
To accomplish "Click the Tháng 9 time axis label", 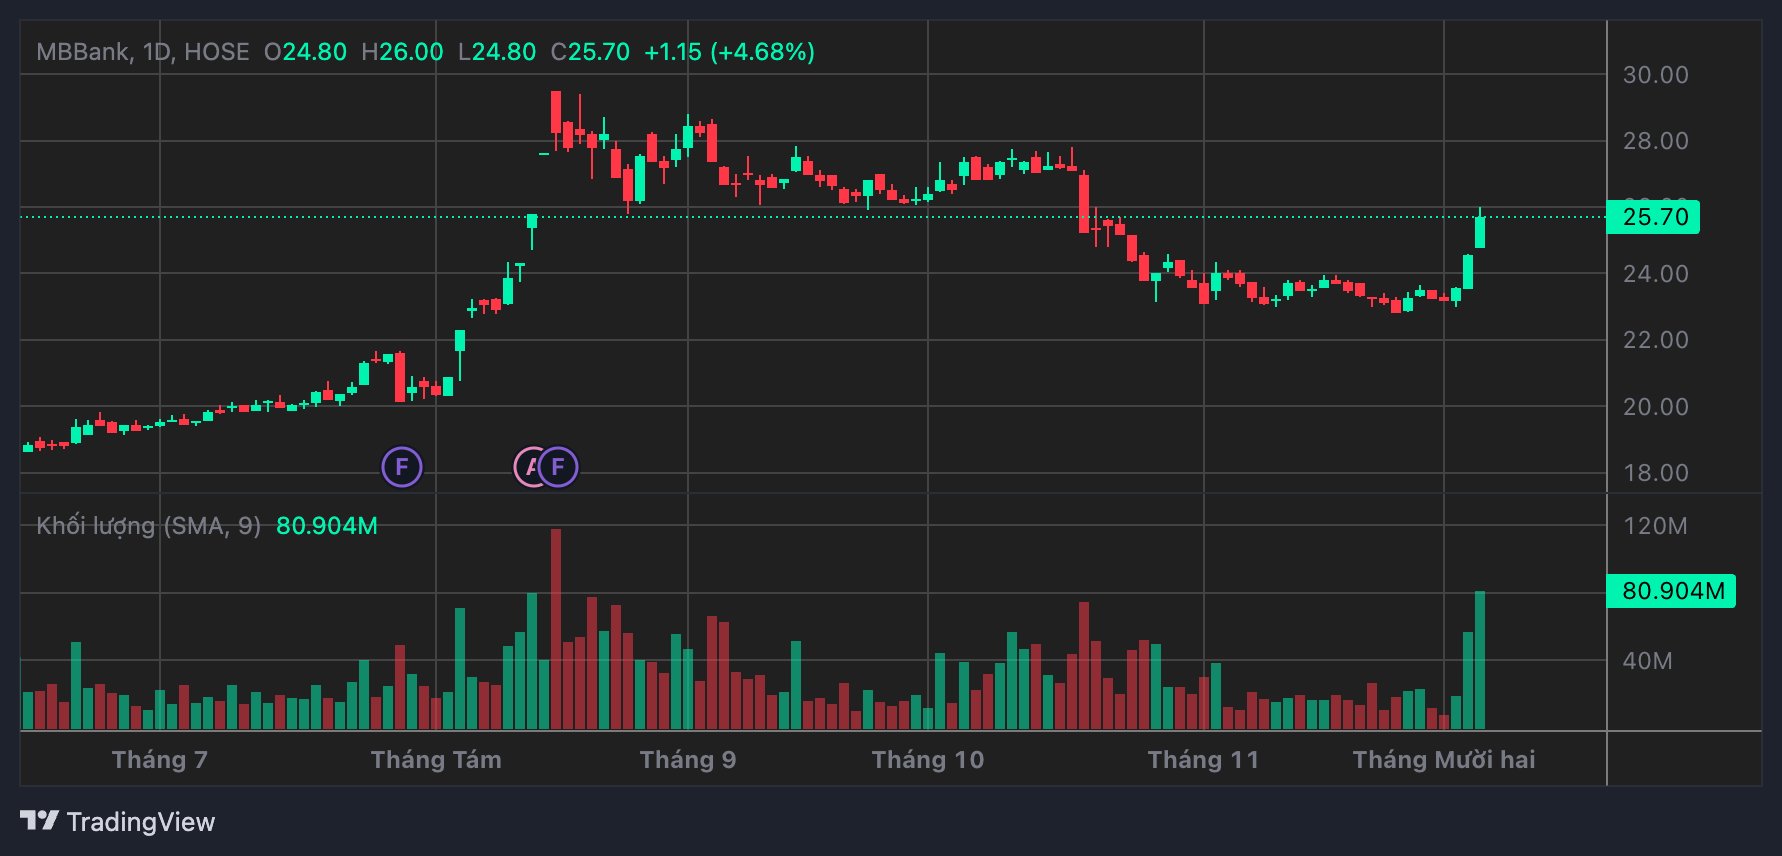I will 688,760.
